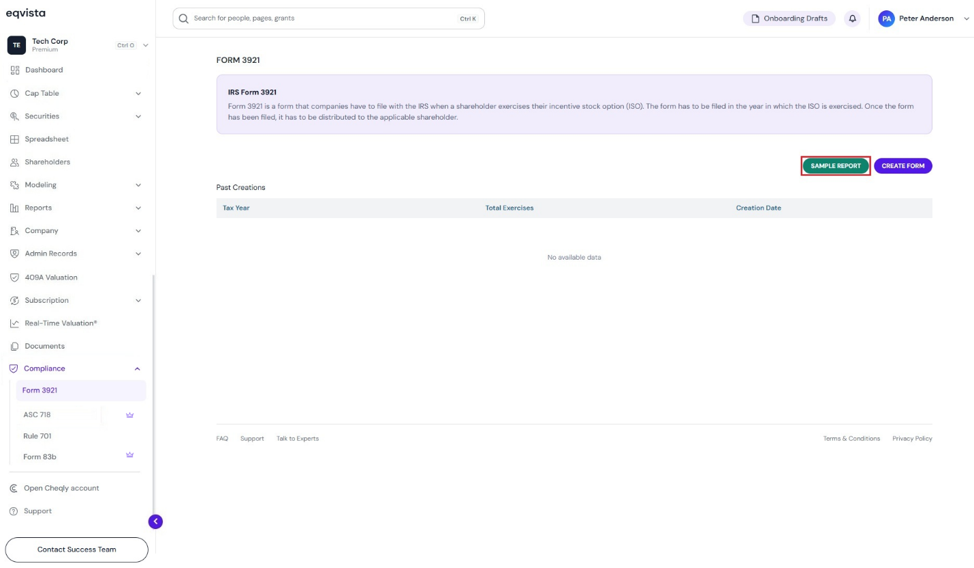Collapse sidebar with purple arrow button
This screenshot has width=974, height=568.
tap(155, 521)
